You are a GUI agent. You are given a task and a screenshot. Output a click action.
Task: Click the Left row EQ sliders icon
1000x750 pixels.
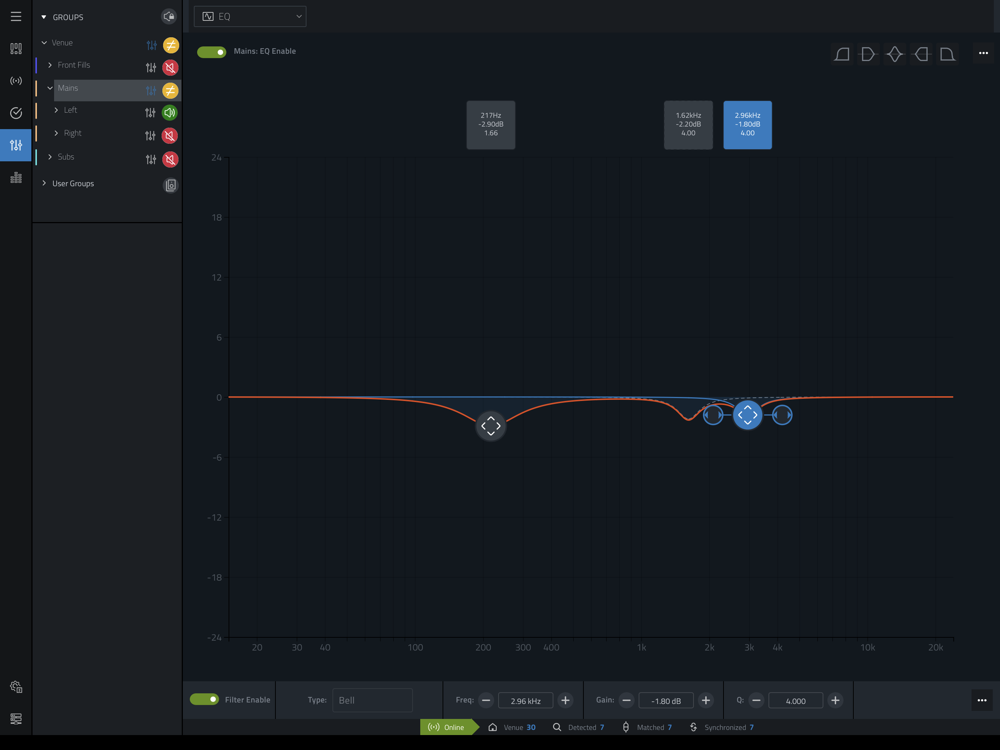[x=150, y=113]
